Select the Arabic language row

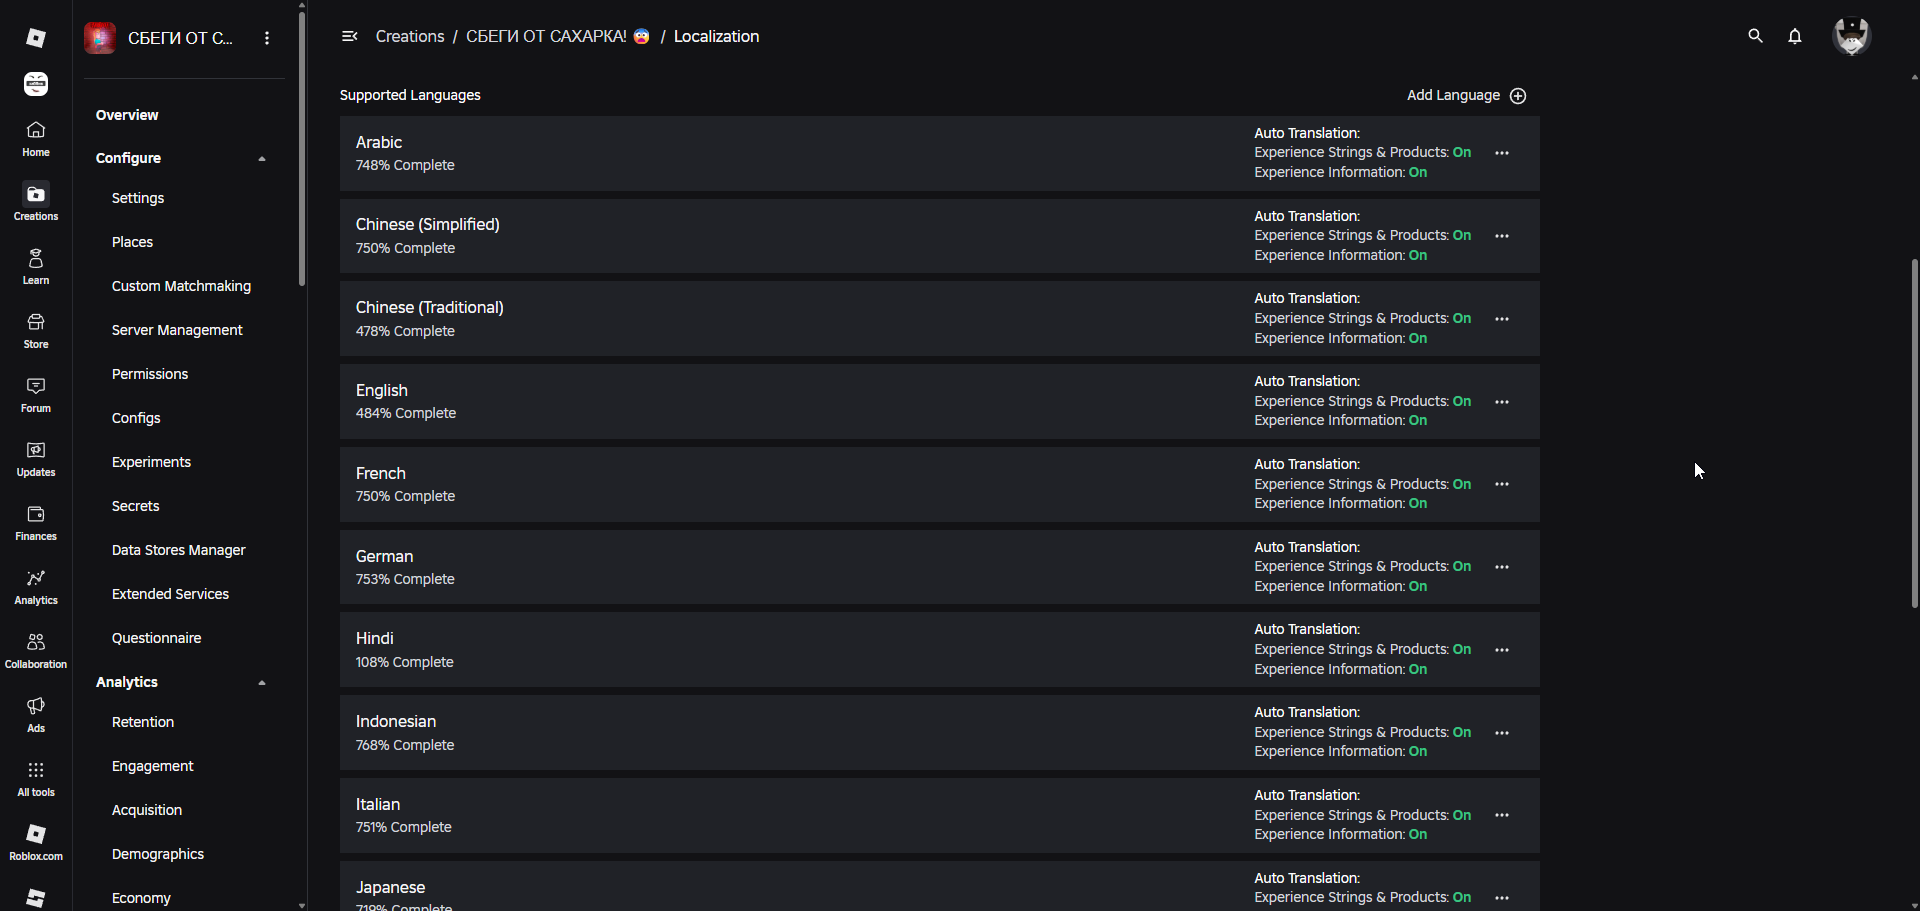940,153
